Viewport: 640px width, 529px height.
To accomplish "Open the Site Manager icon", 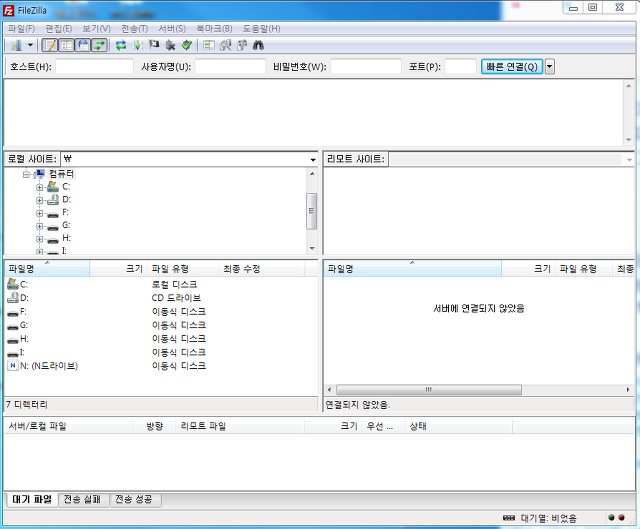I will (16, 45).
